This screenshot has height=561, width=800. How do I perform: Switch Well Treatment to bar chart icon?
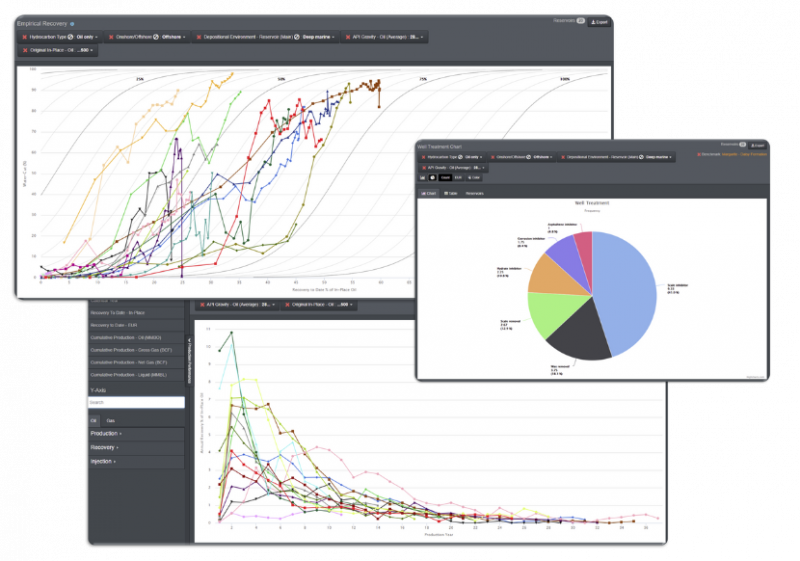point(423,177)
